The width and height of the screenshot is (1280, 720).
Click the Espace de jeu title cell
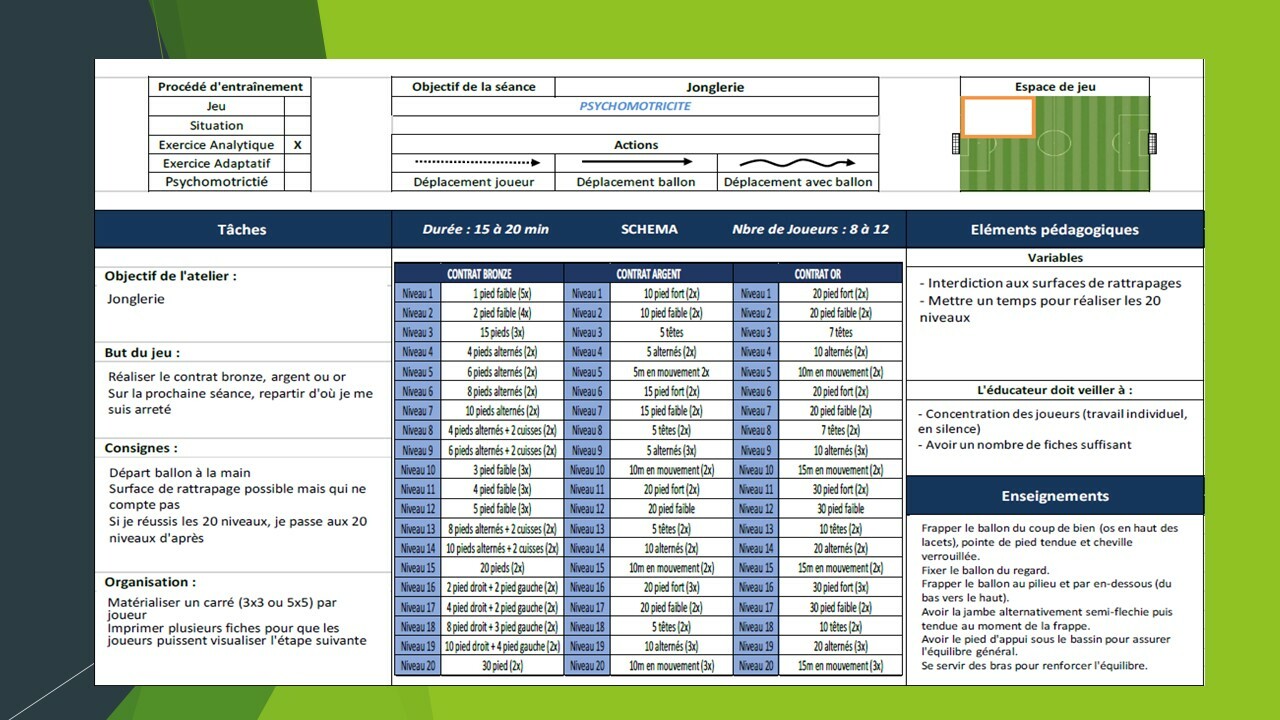tap(1054, 87)
